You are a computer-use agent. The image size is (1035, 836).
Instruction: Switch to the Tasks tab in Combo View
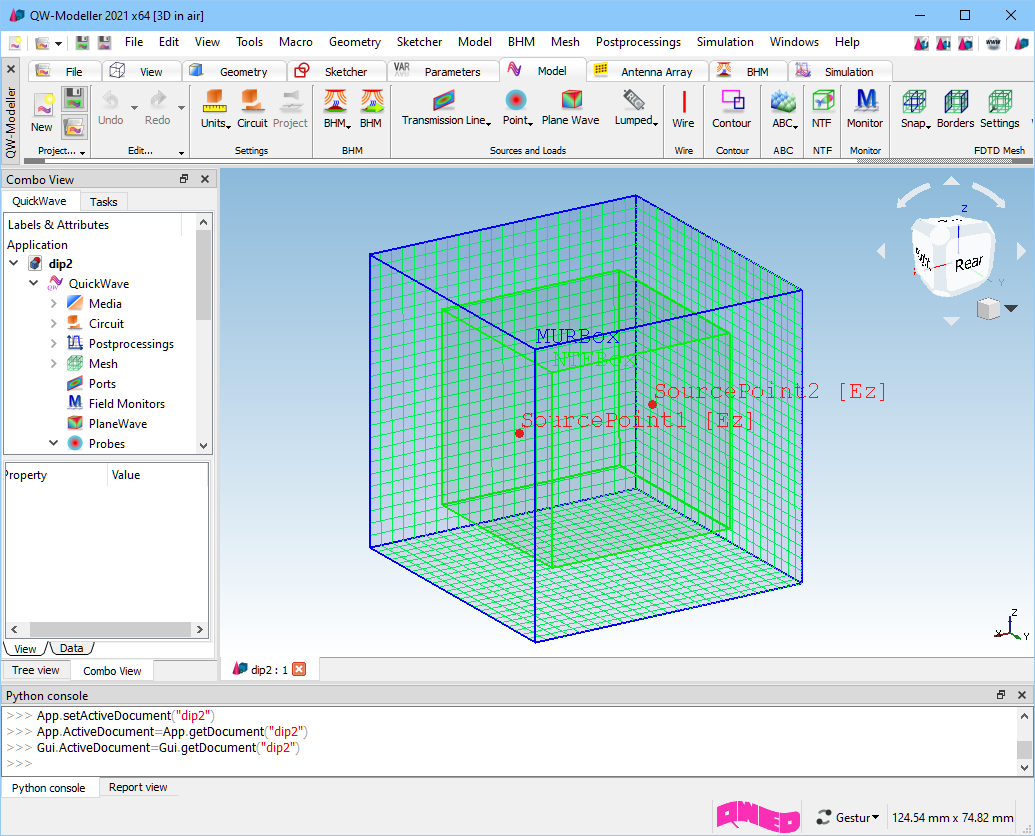104,201
